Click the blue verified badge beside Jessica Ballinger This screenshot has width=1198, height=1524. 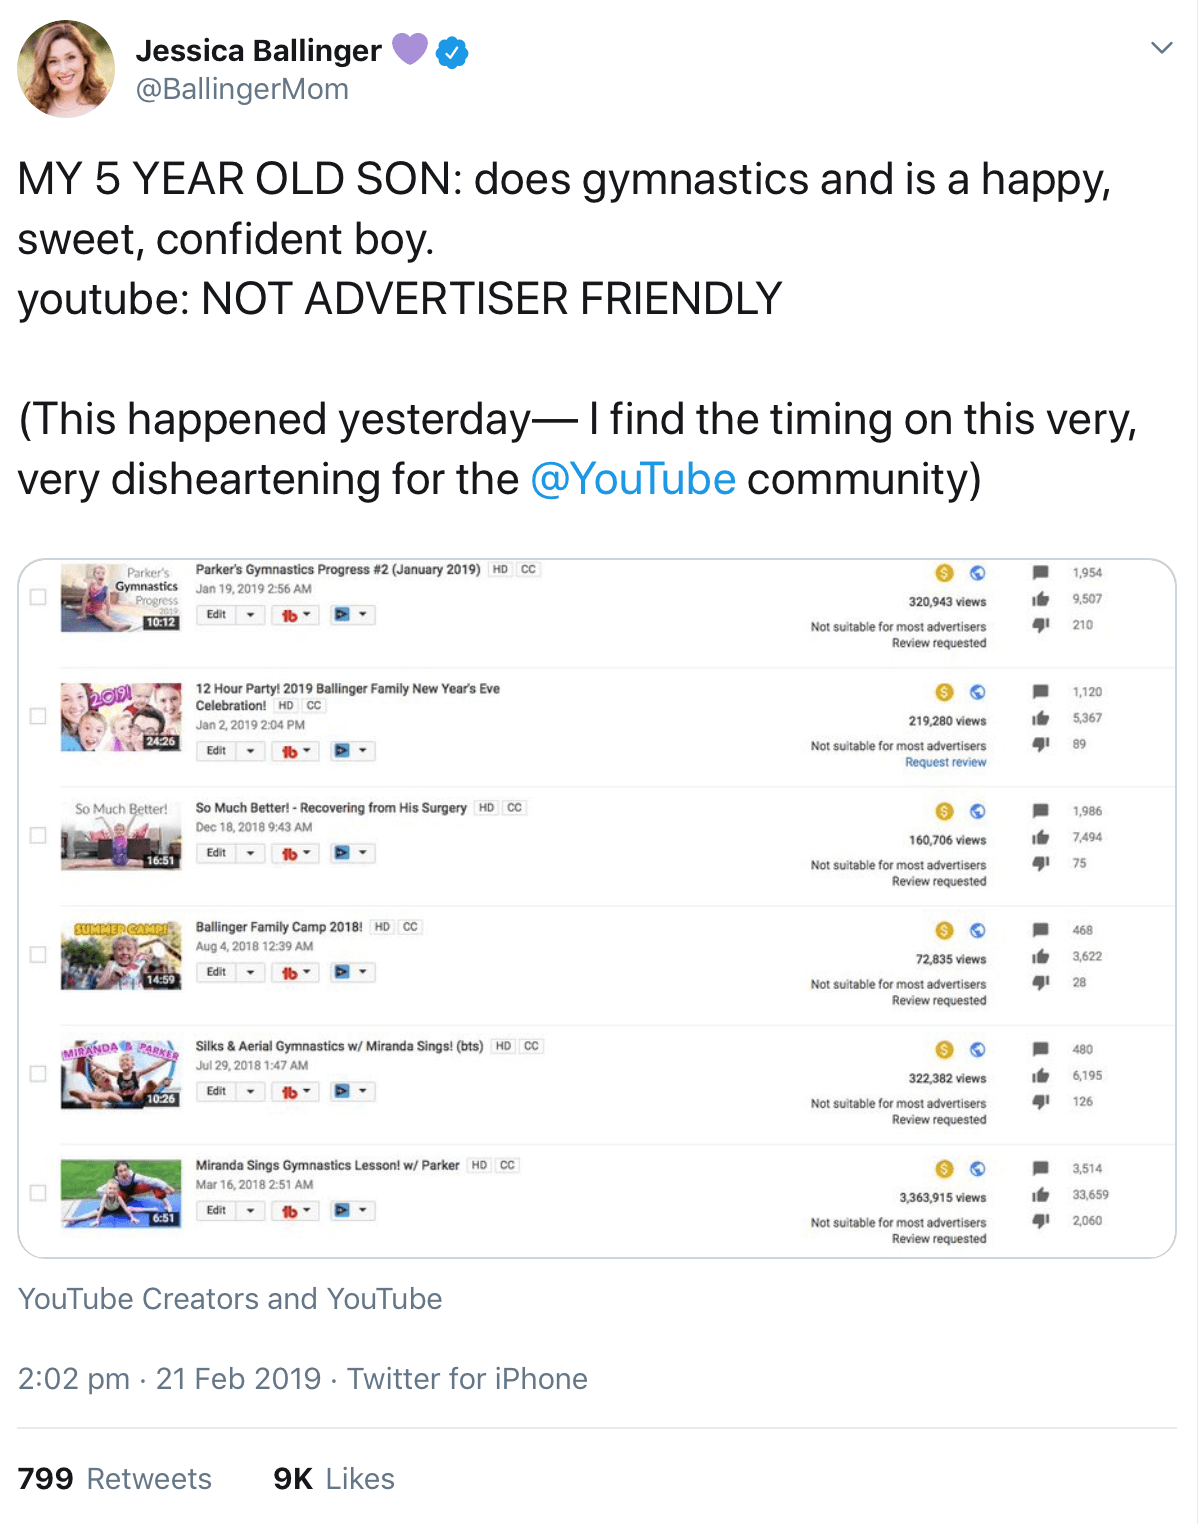pos(453,52)
